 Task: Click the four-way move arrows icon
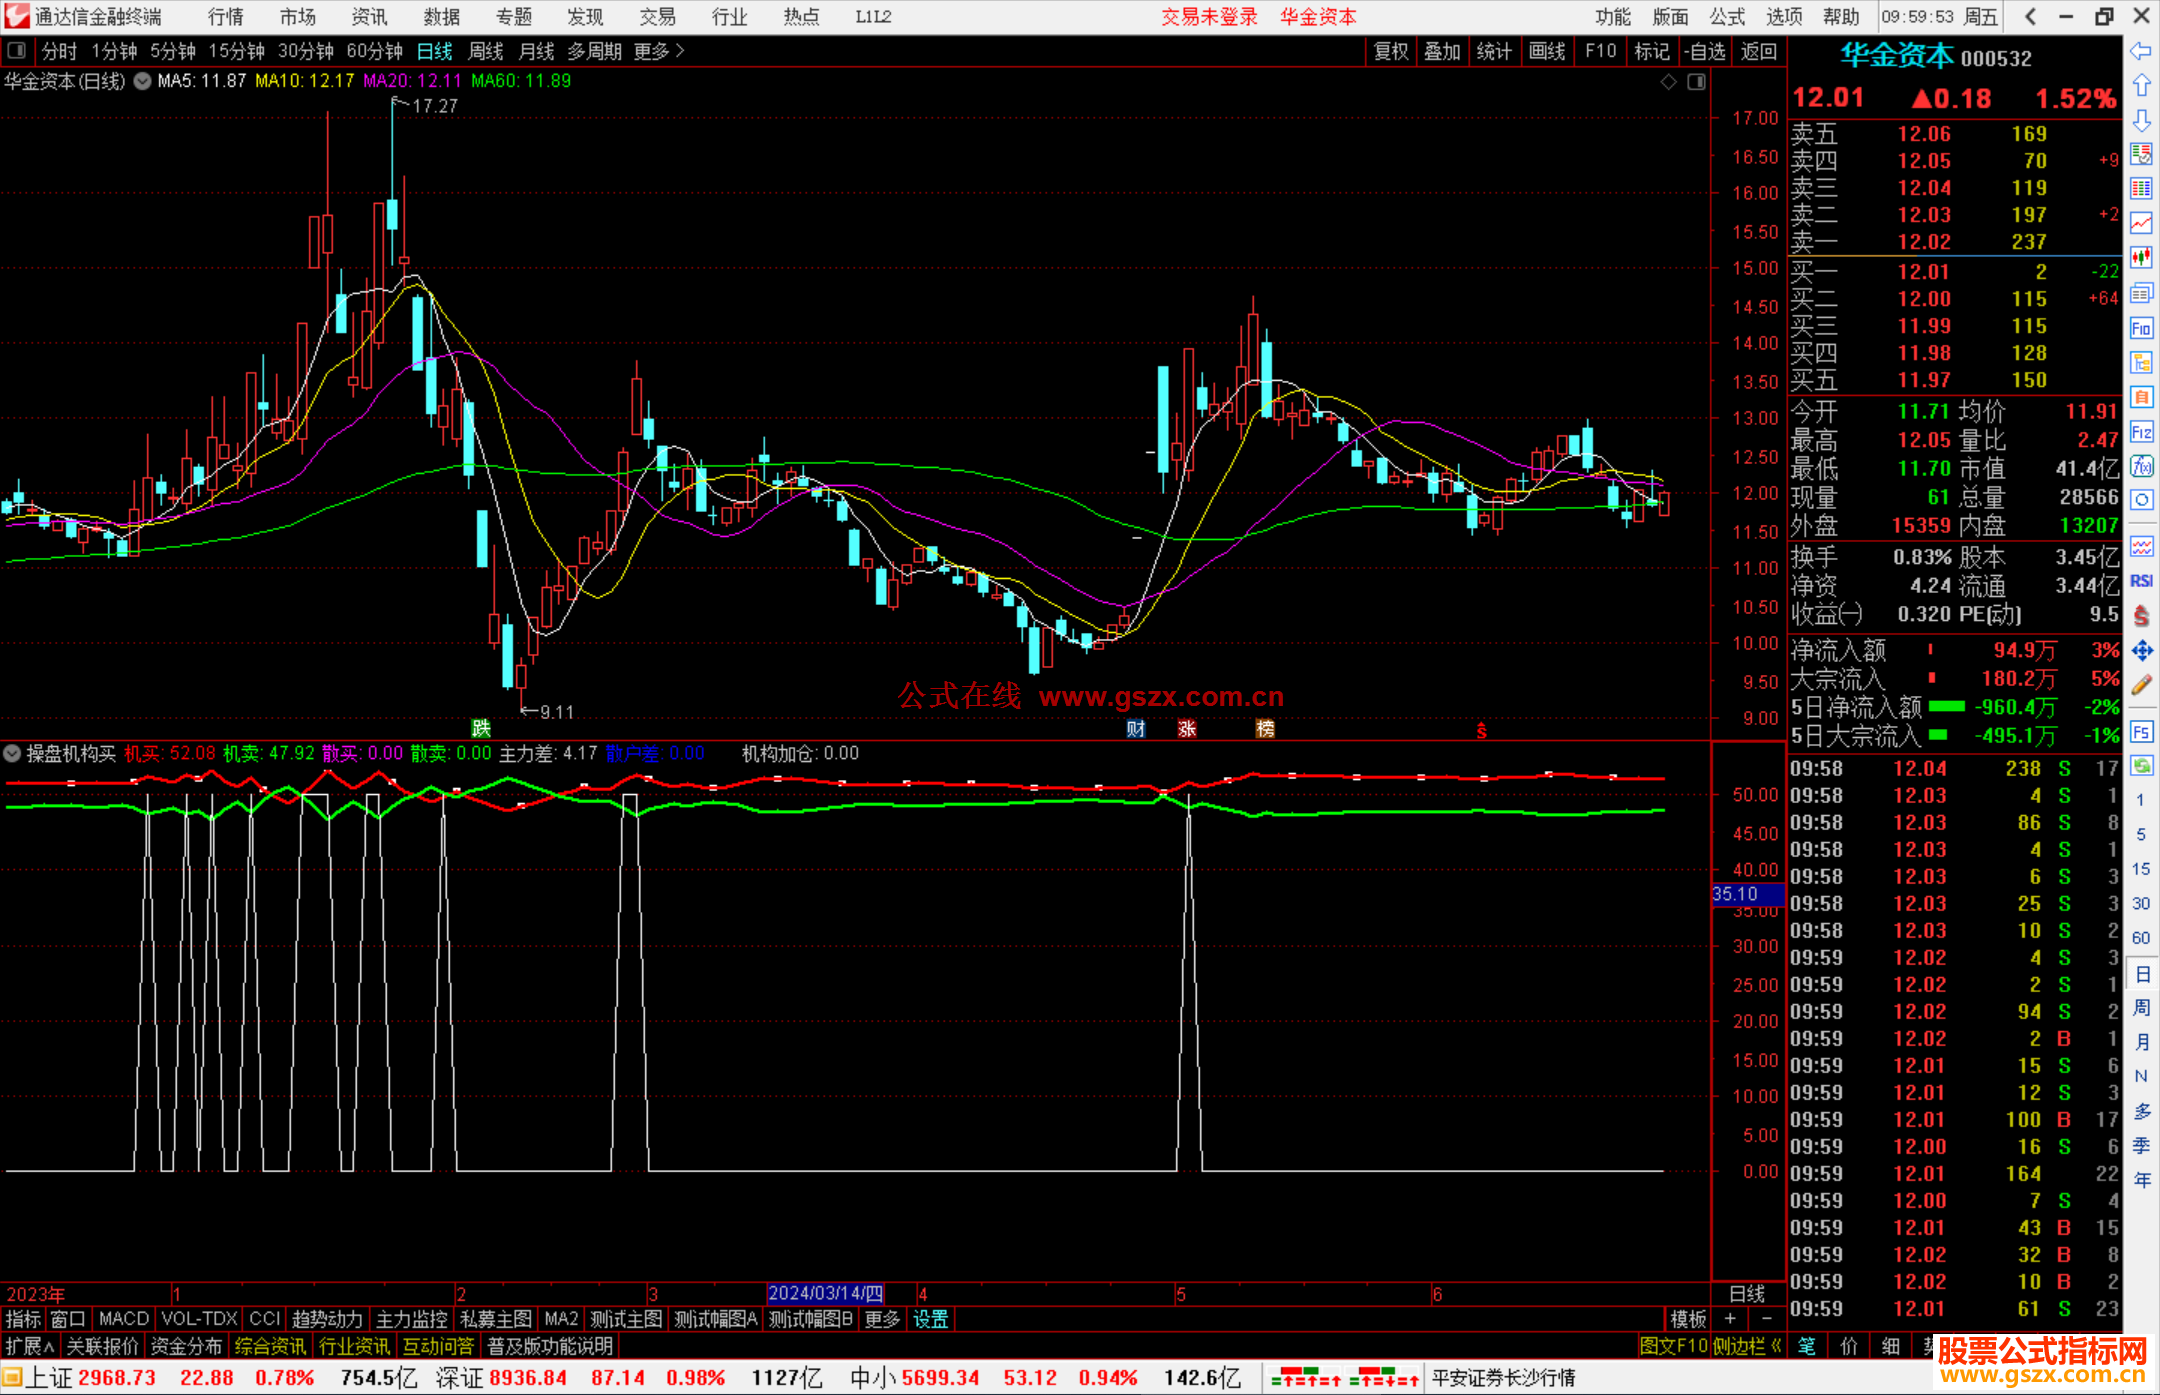(2141, 651)
